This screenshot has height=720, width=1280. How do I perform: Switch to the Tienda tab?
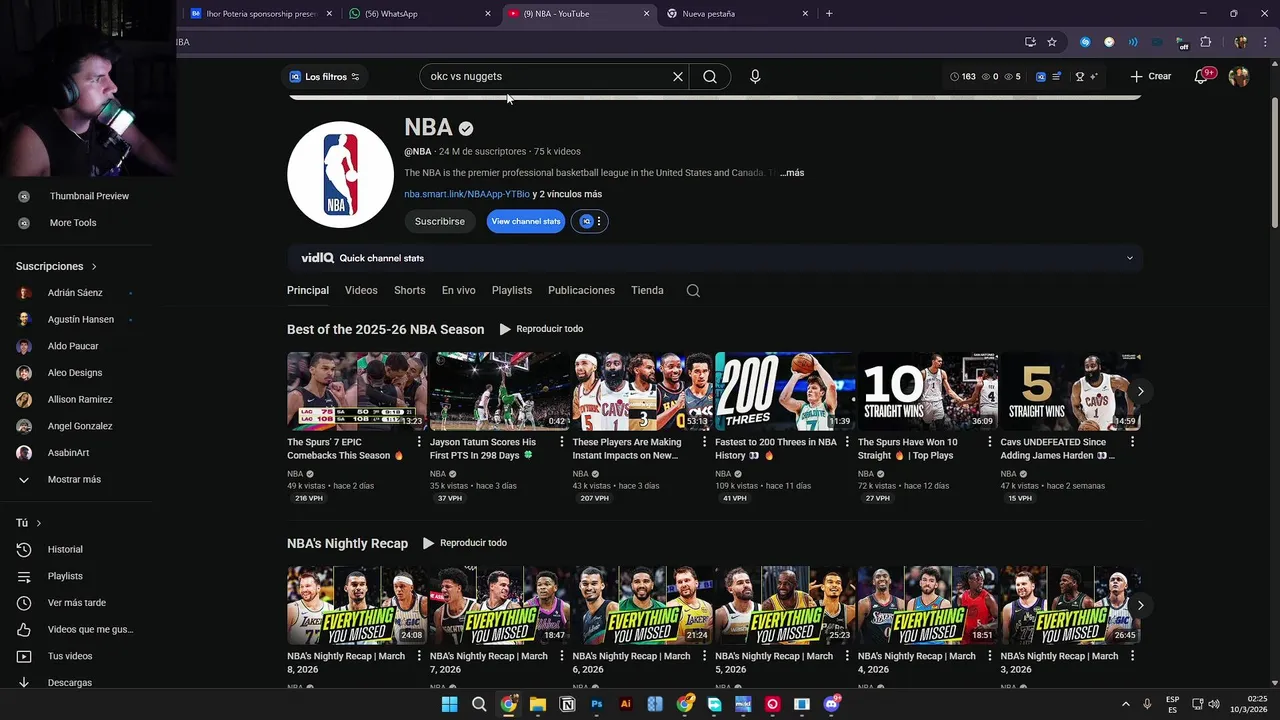647,290
